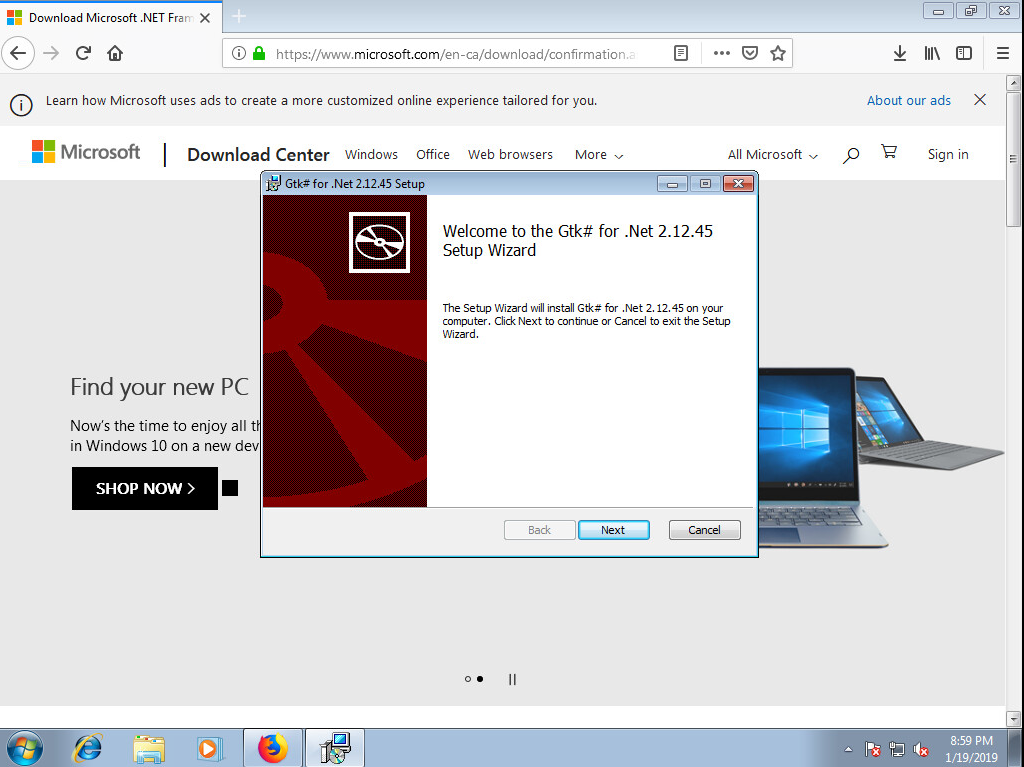The height and width of the screenshot is (767, 1024).
Task: Switch to Firefox in the taskbar
Action: pos(273,748)
